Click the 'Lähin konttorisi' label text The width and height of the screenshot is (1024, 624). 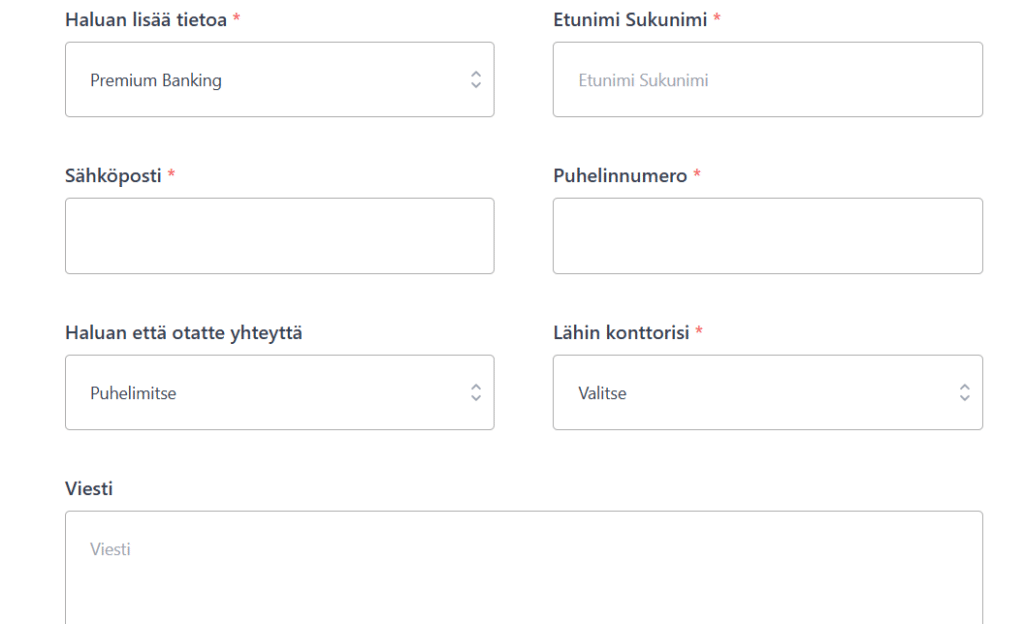pos(621,333)
